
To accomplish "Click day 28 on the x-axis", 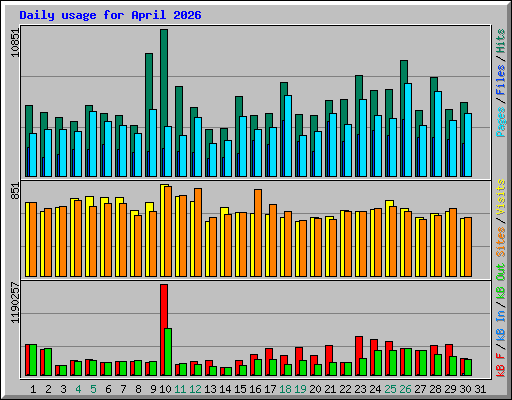I will pyautogui.click(x=435, y=389).
